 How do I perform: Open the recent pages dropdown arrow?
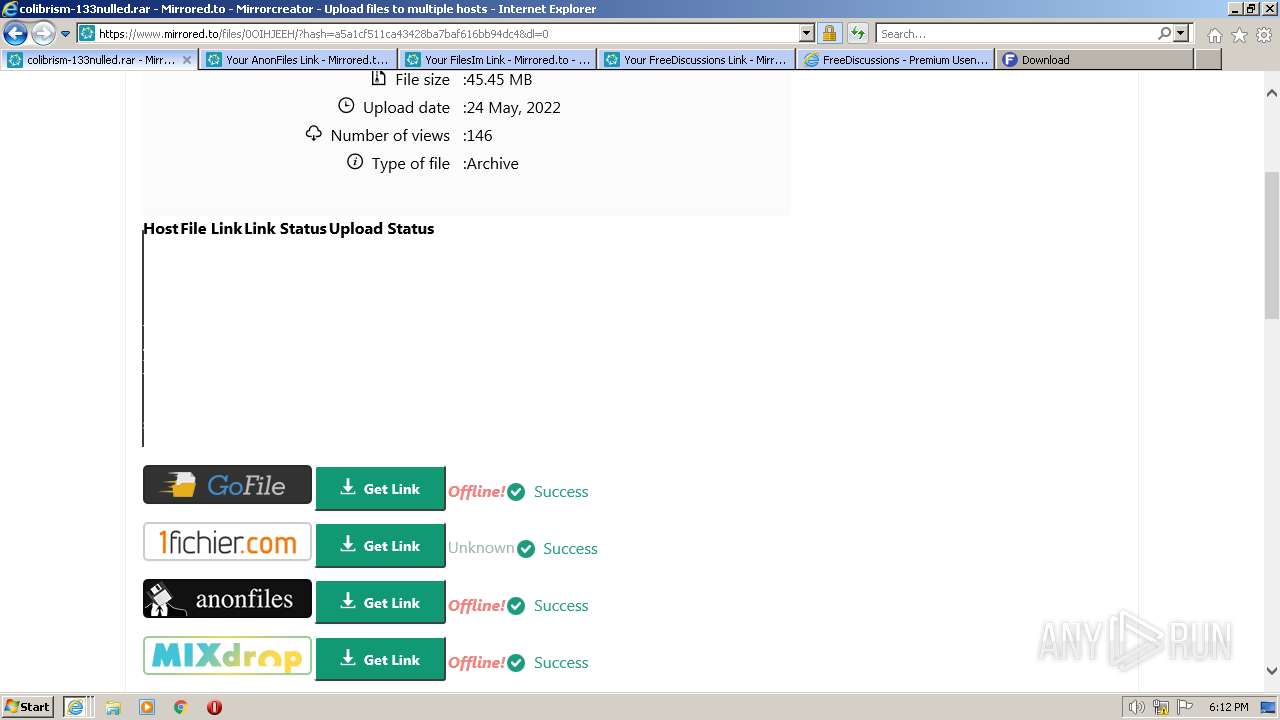(x=65, y=34)
